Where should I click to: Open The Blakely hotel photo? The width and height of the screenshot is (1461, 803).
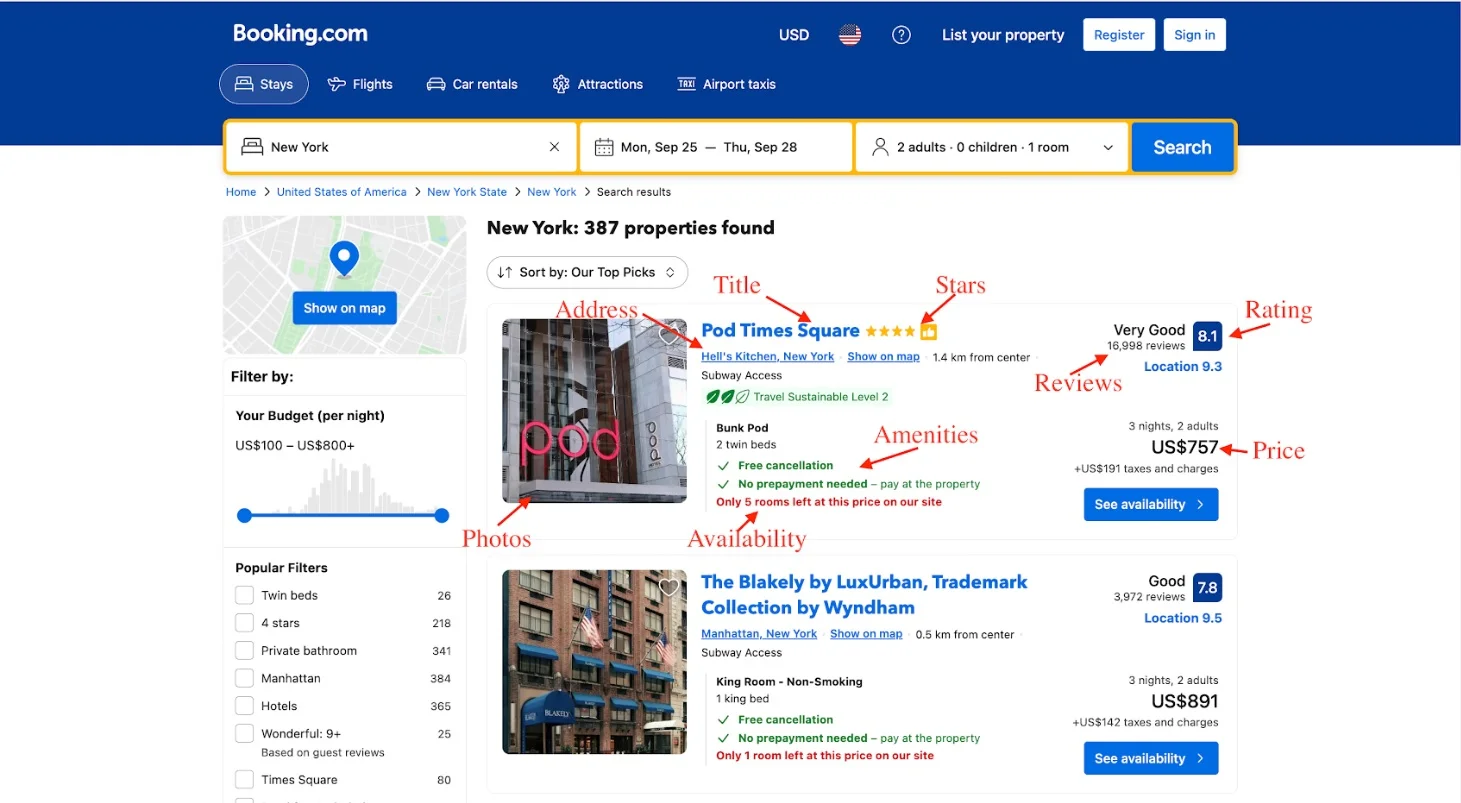tap(594, 662)
